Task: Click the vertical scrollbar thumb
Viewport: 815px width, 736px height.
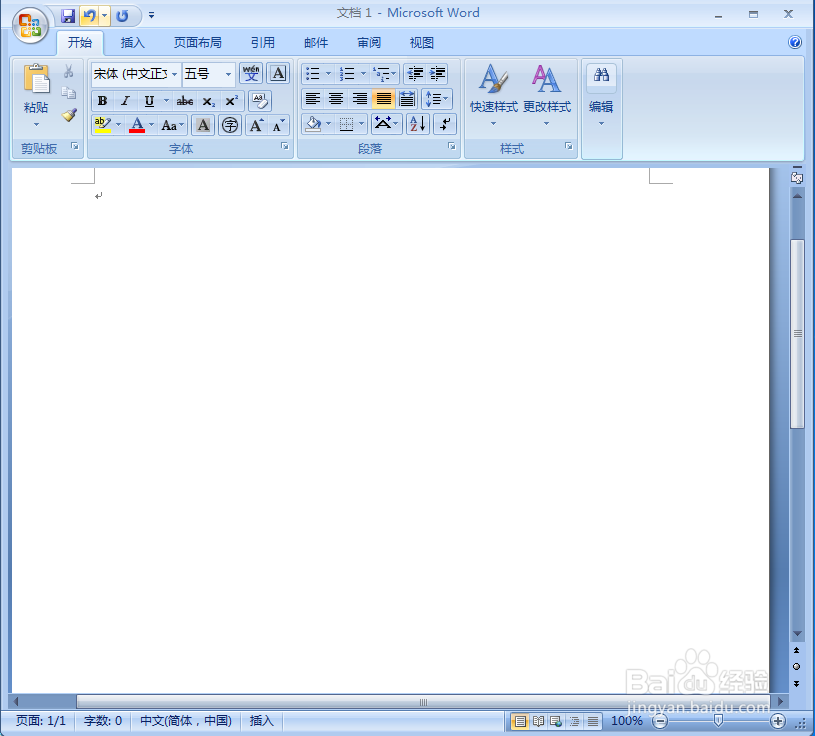Action: coord(797,334)
